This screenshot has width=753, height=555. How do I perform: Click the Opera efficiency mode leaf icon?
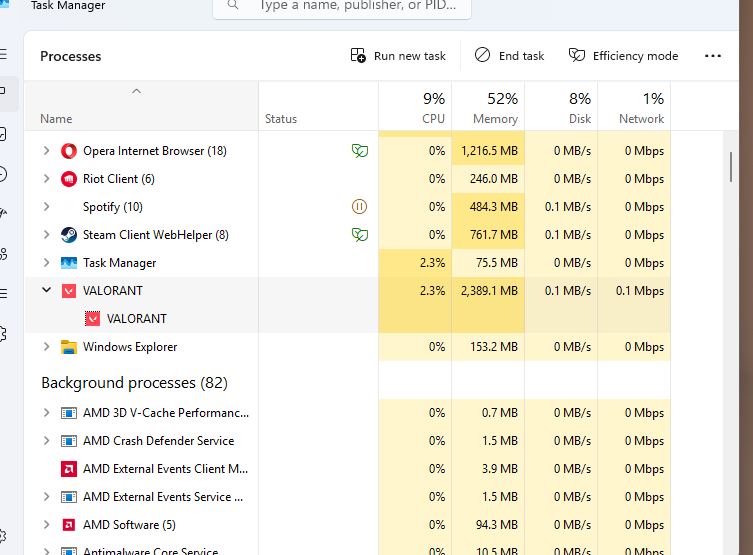pyautogui.click(x=360, y=151)
